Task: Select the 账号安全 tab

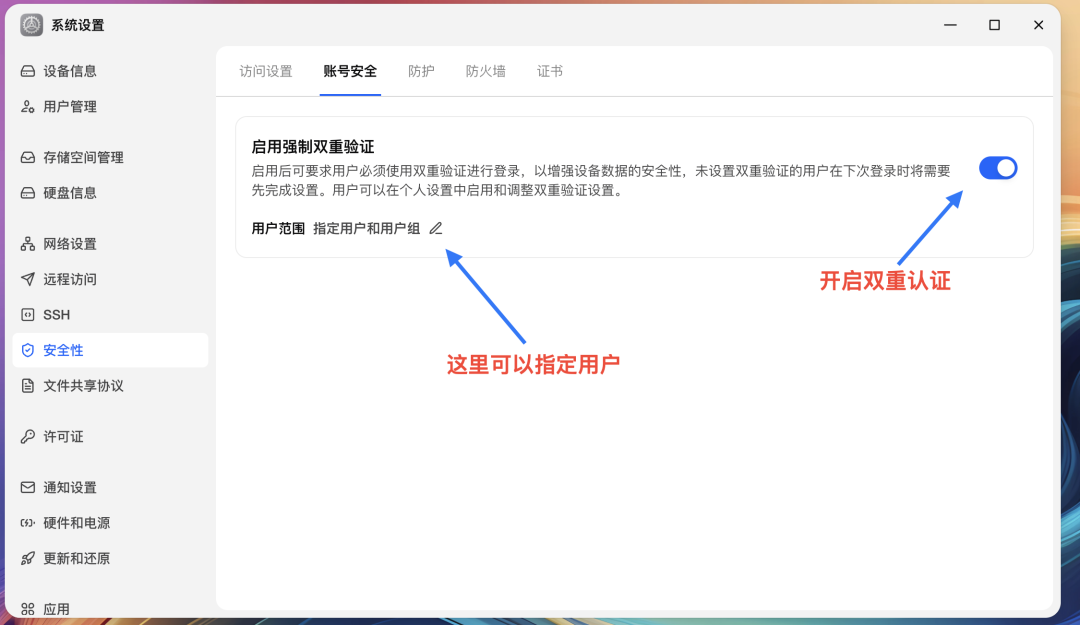Action: tap(350, 72)
